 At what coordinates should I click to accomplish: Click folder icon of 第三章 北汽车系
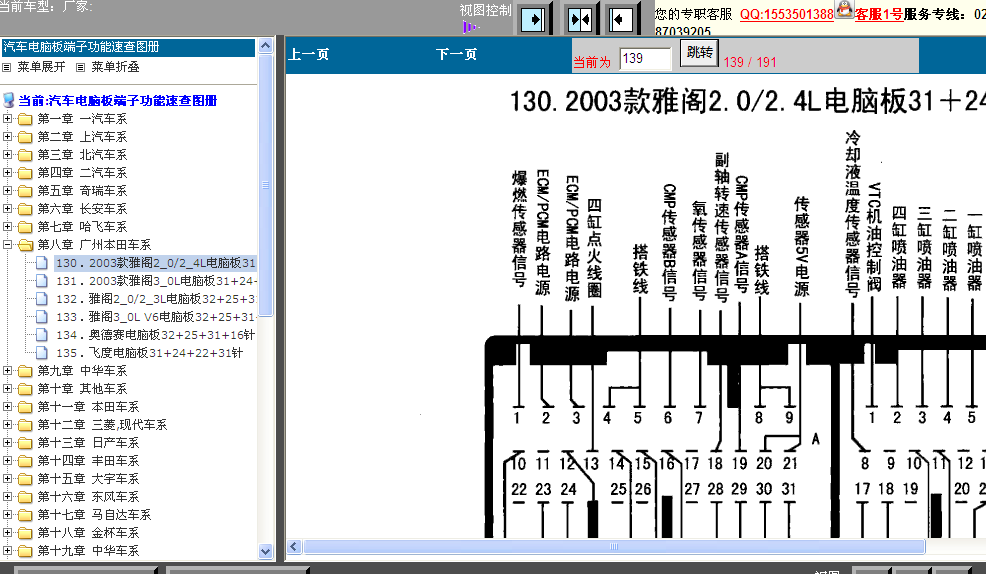click(x=25, y=155)
